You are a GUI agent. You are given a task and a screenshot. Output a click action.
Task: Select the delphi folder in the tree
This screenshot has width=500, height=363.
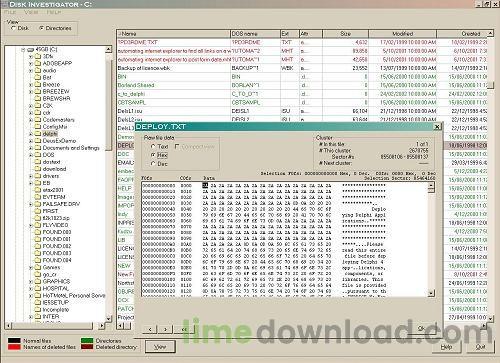point(50,134)
